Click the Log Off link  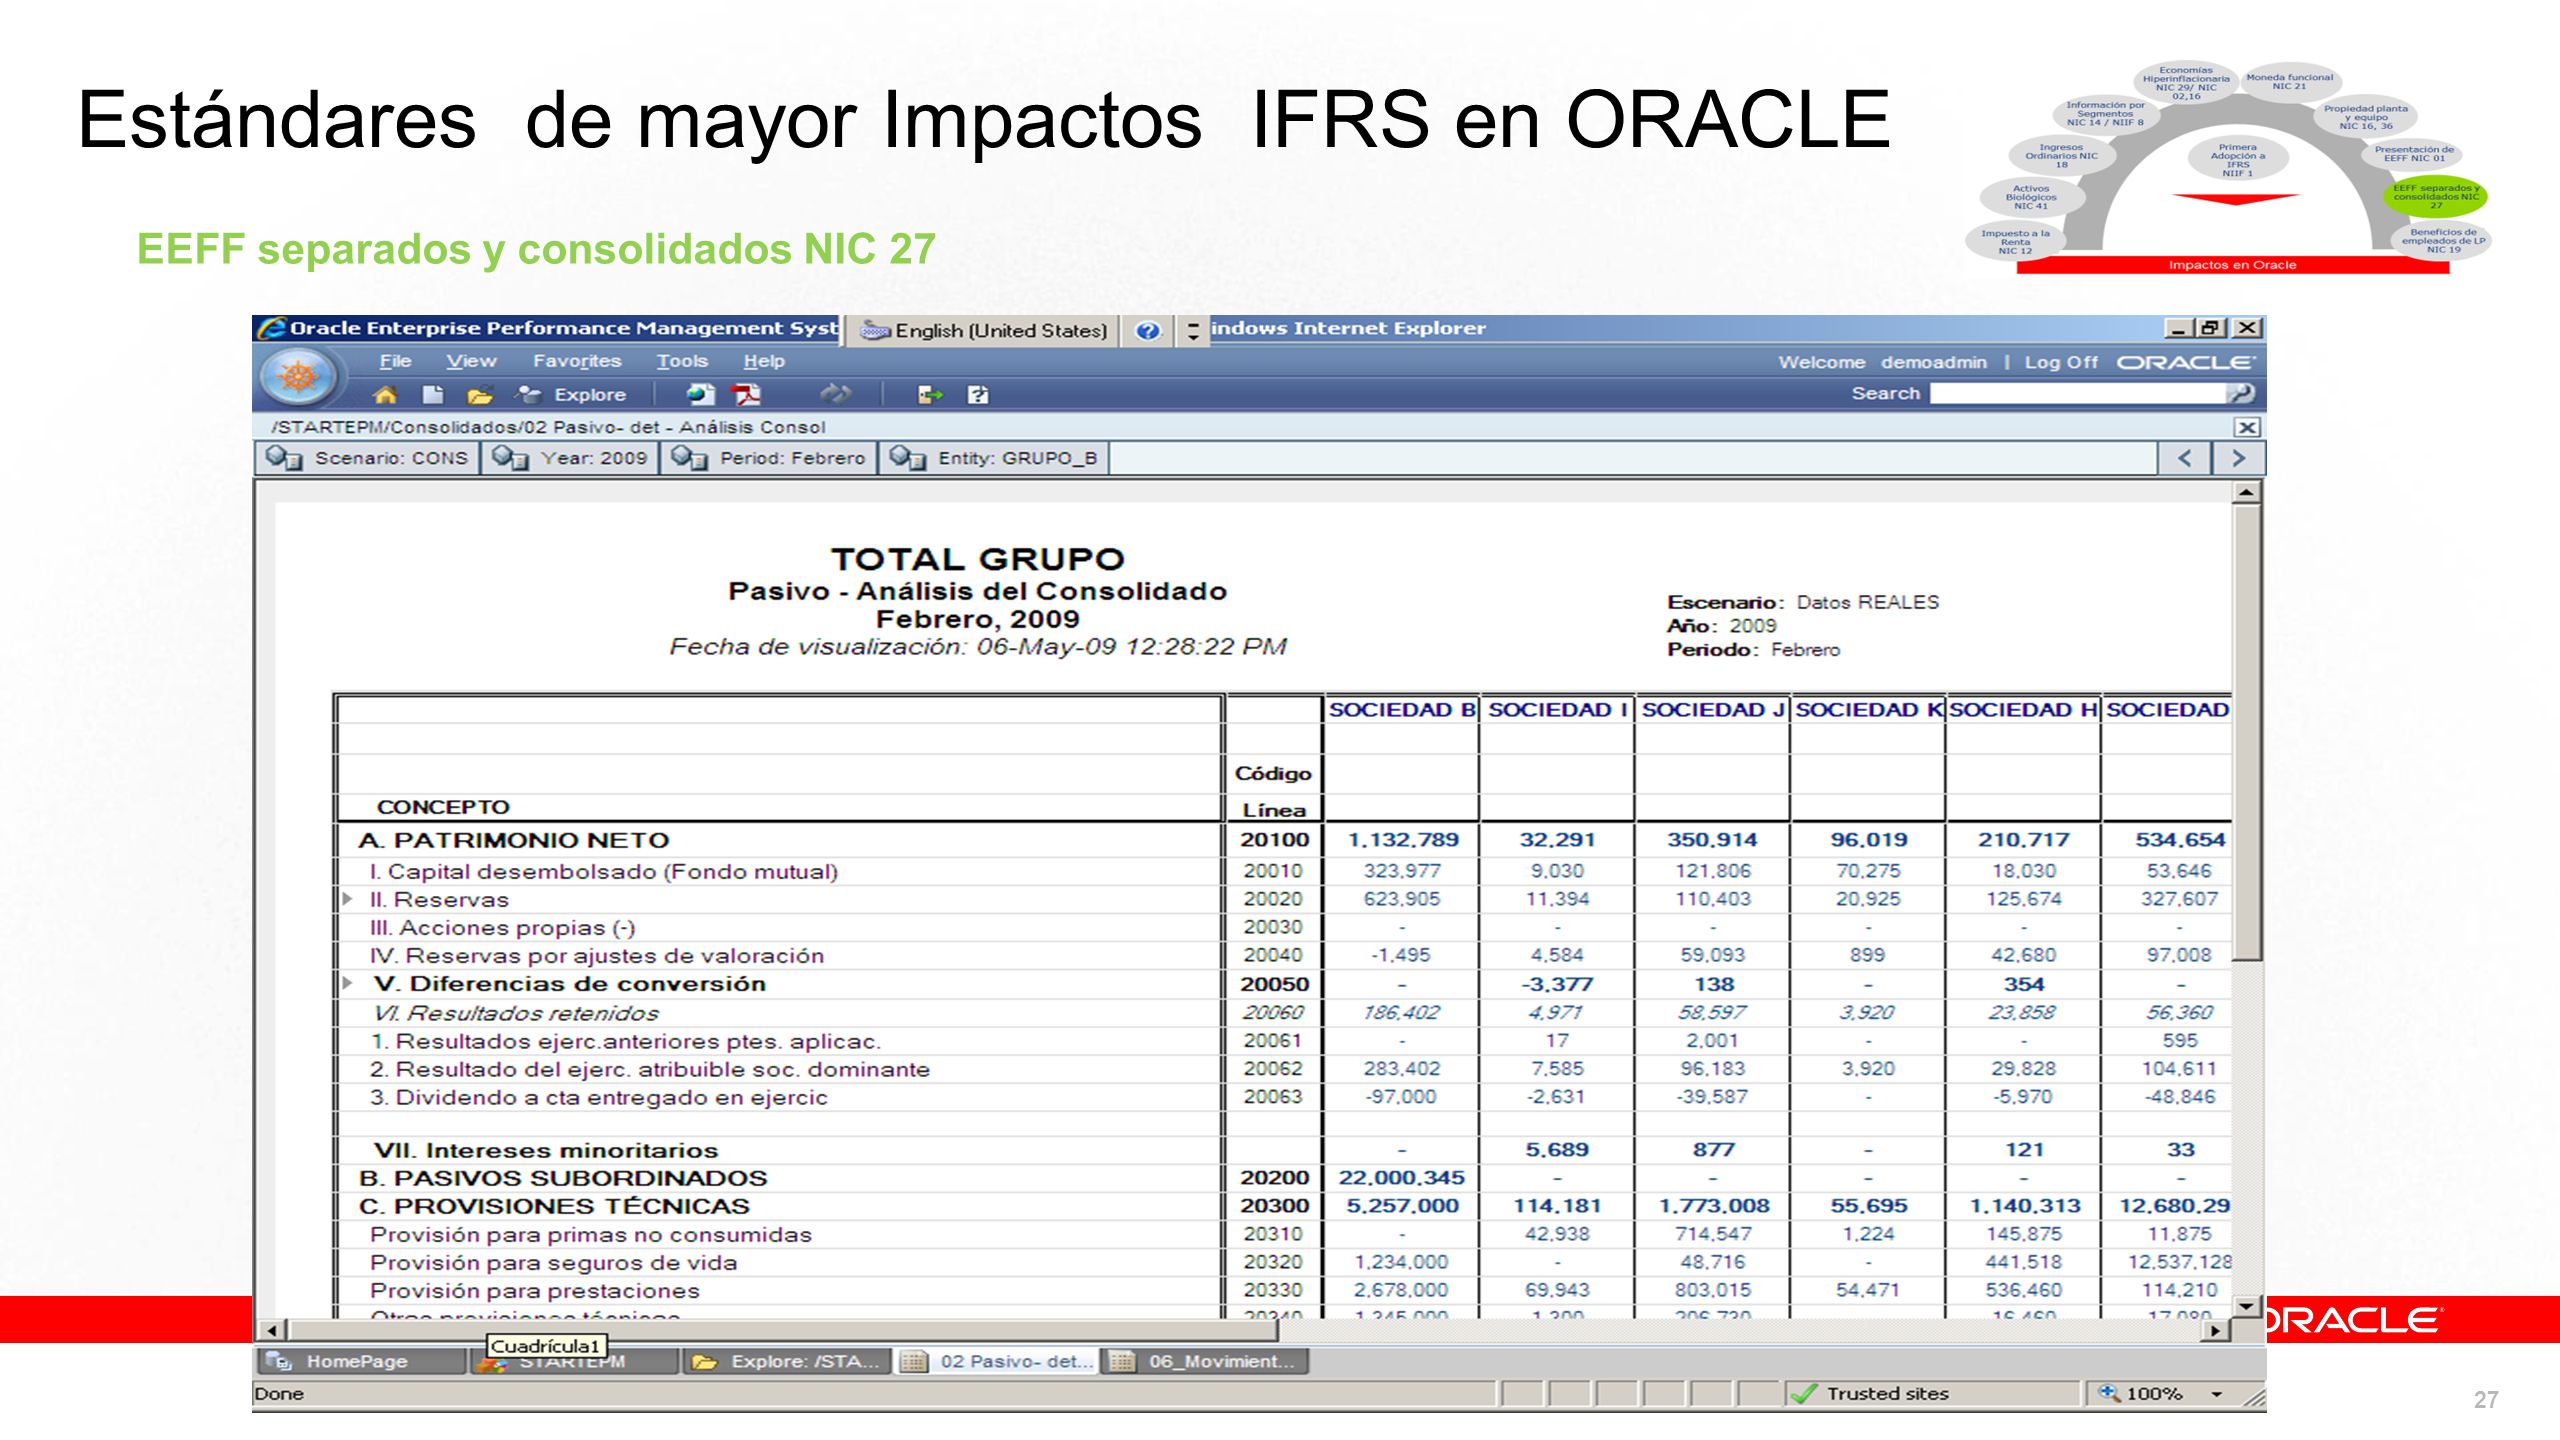[2061, 362]
